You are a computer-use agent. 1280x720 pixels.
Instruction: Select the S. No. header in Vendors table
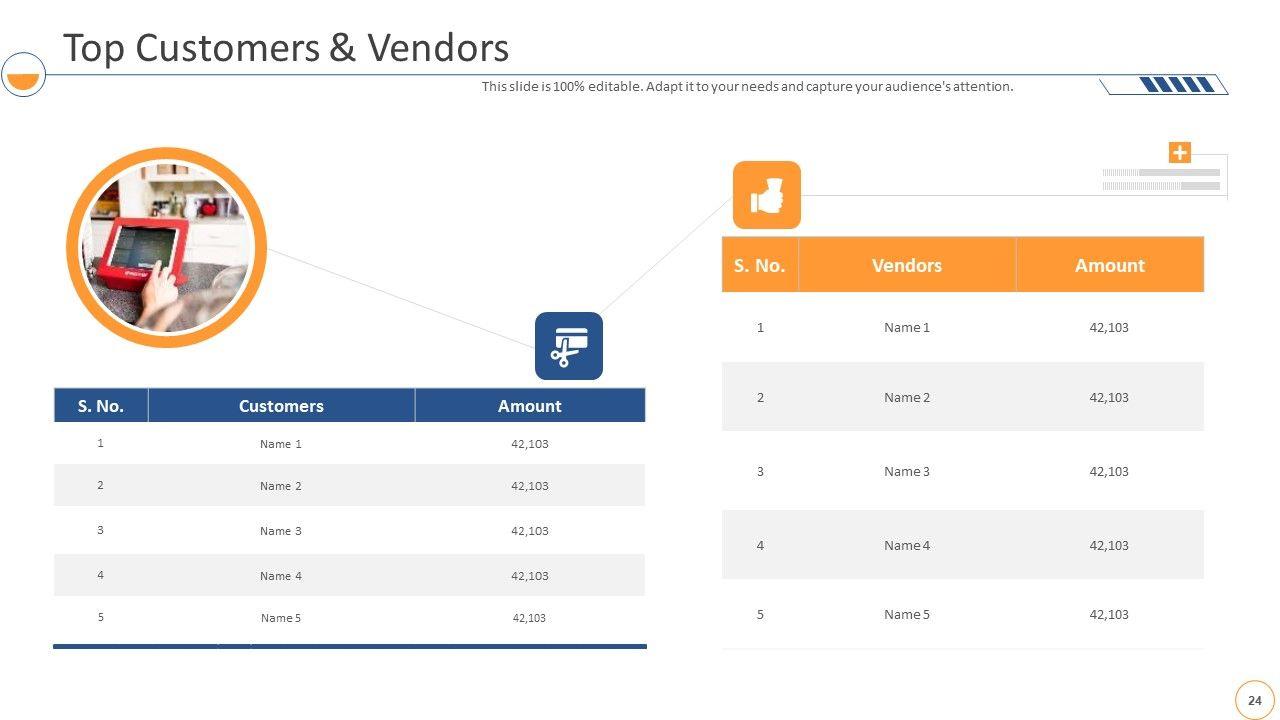pyautogui.click(x=759, y=265)
